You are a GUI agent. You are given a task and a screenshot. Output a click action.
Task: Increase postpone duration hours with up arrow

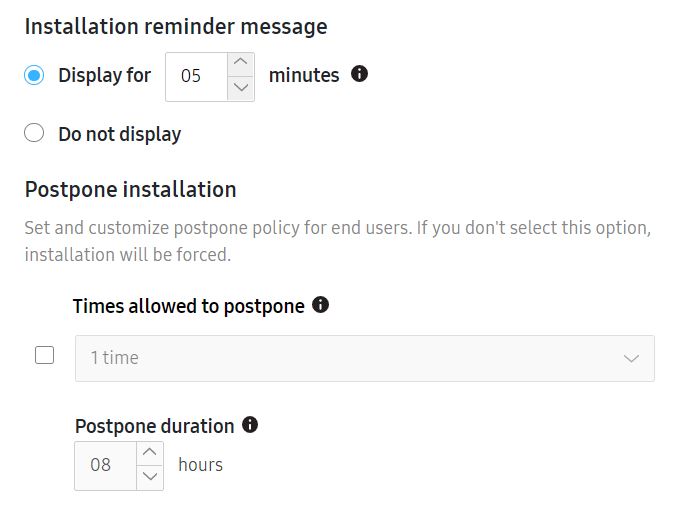click(x=150, y=453)
